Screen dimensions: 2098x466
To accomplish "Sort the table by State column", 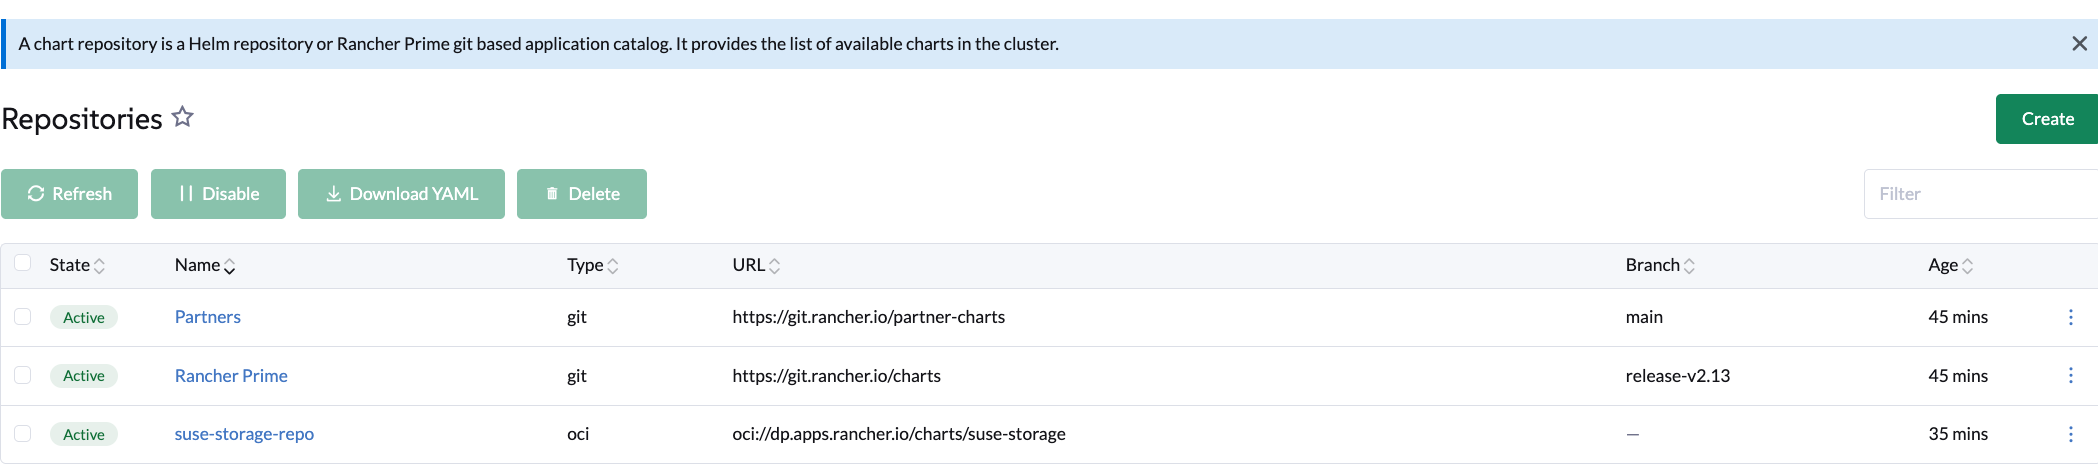I will [x=77, y=265].
